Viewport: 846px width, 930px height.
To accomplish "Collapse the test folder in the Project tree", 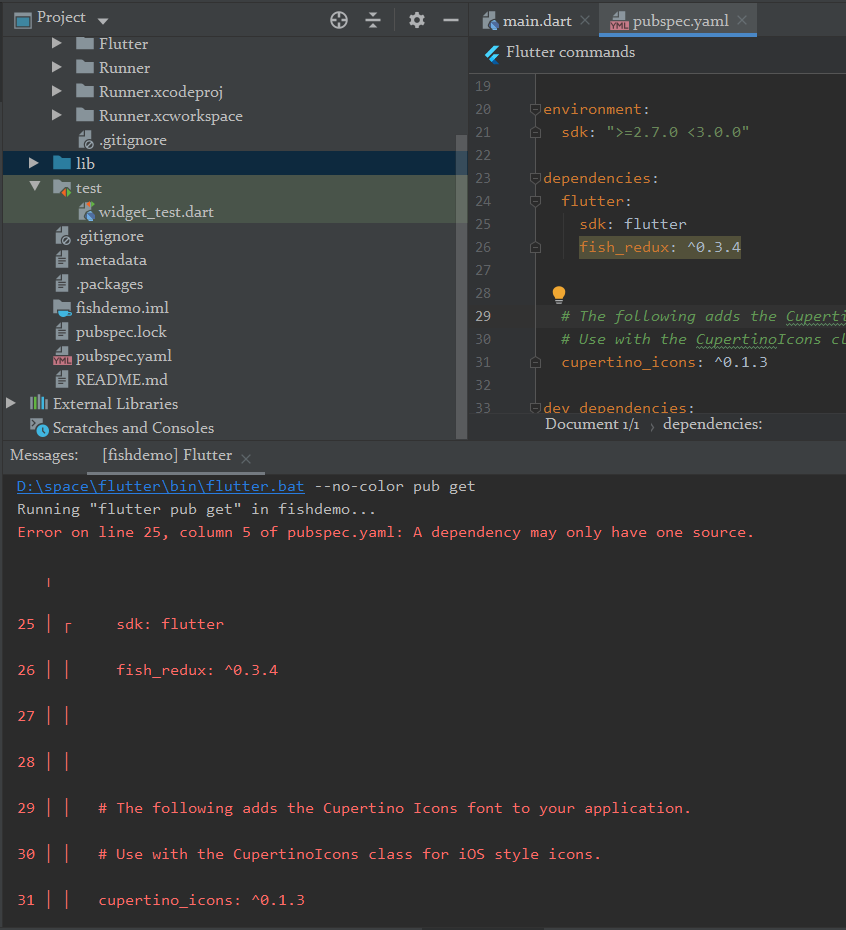I will [34, 187].
